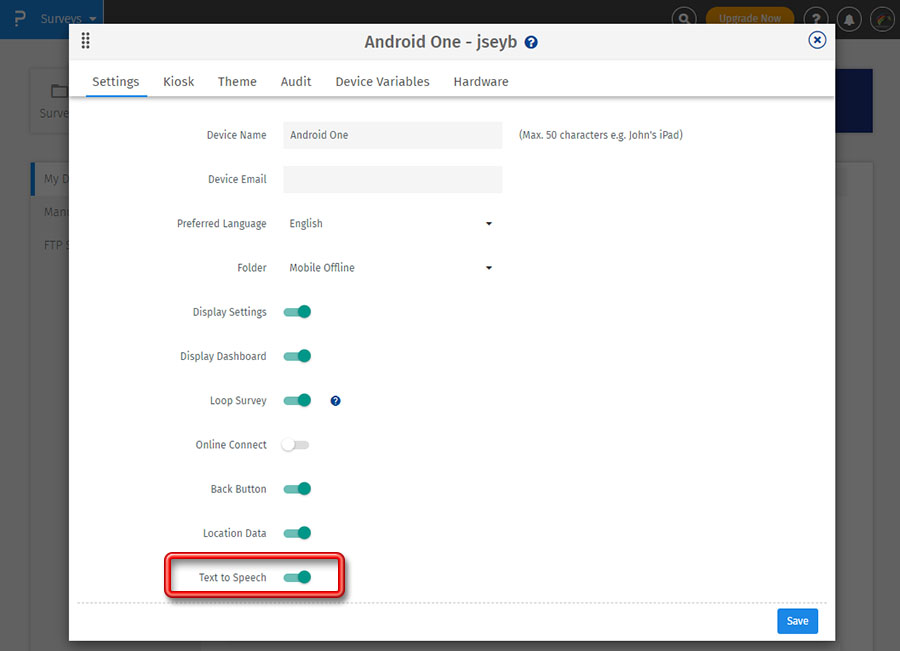The height and width of the screenshot is (651, 900).
Task: Open the notifications bell icon
Action: click(x=849, y=19)
